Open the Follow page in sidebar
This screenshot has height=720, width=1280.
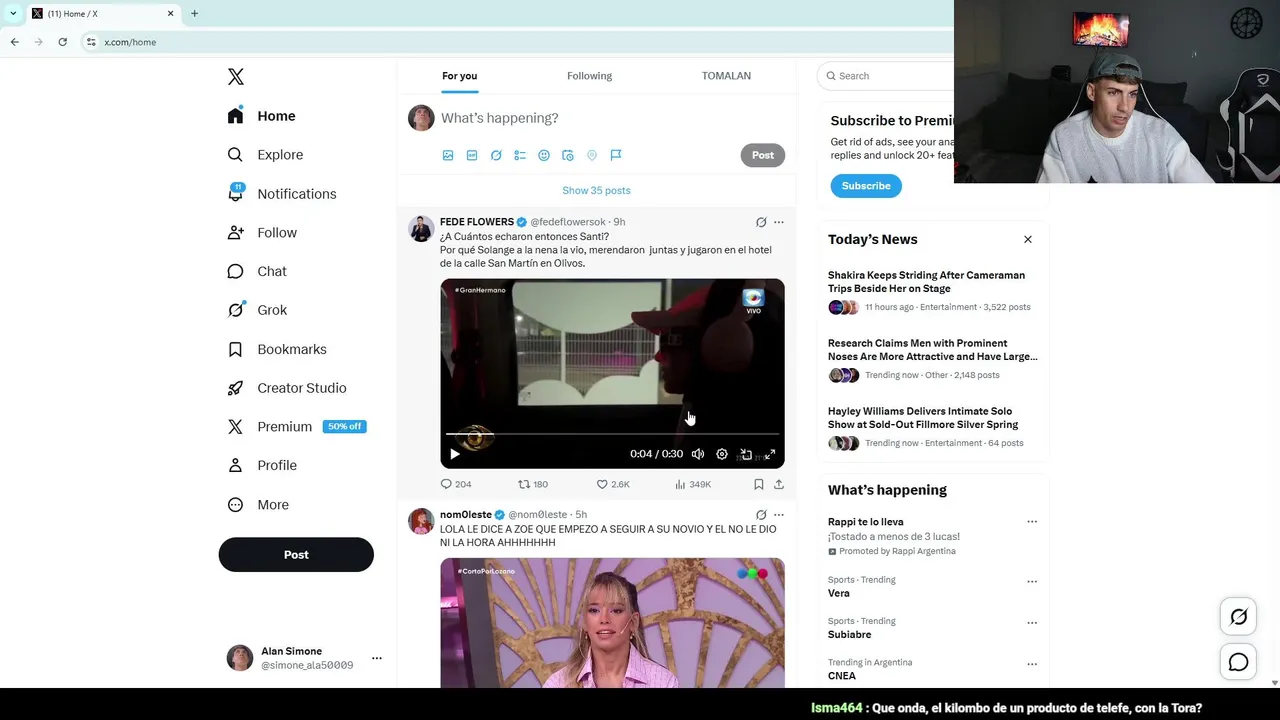coord(262,233)
